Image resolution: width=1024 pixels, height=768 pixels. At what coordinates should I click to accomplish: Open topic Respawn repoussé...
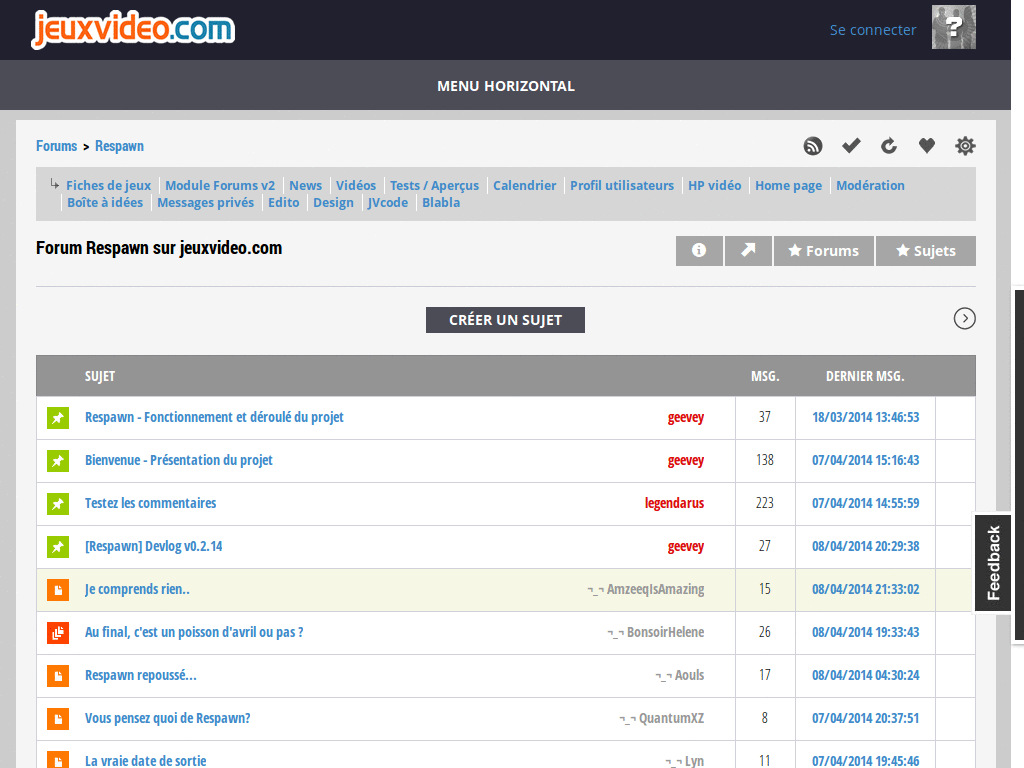[x=140, y=675]
